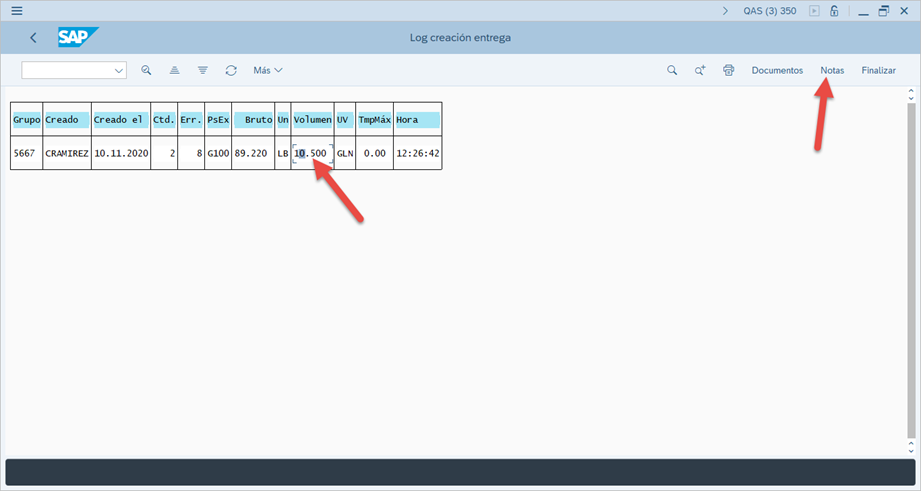Open the command field dropdown arrow
Viewport: 921px width, 491px height.
(x=119, y=70)
